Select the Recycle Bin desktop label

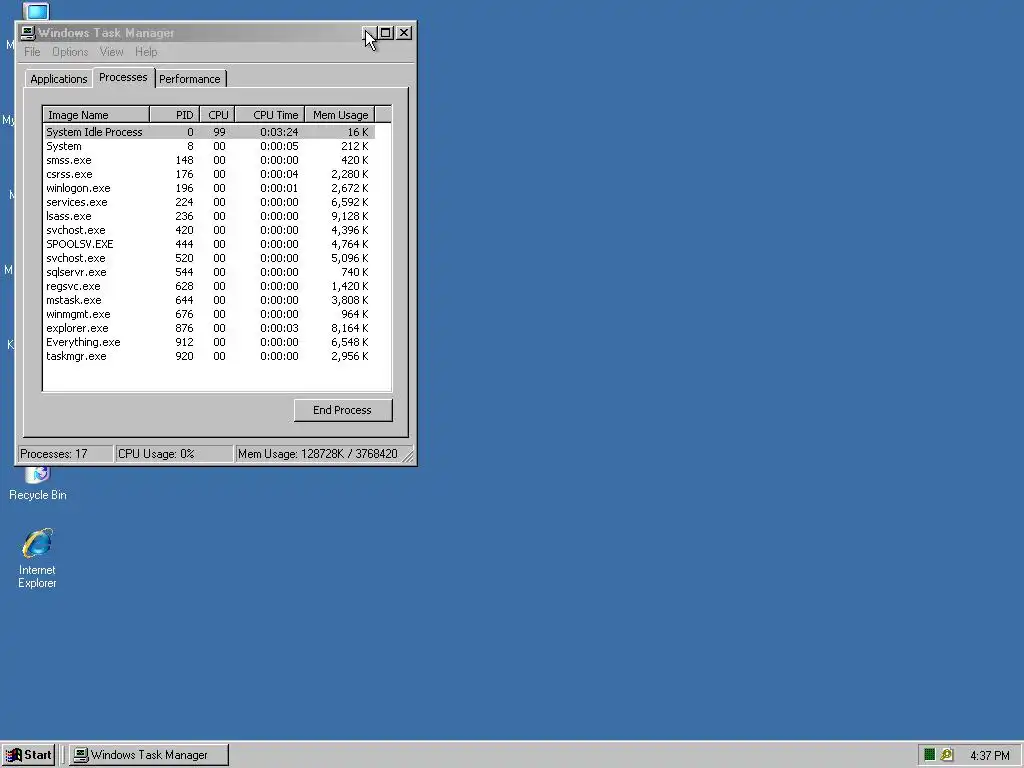[x=38, y=495]
